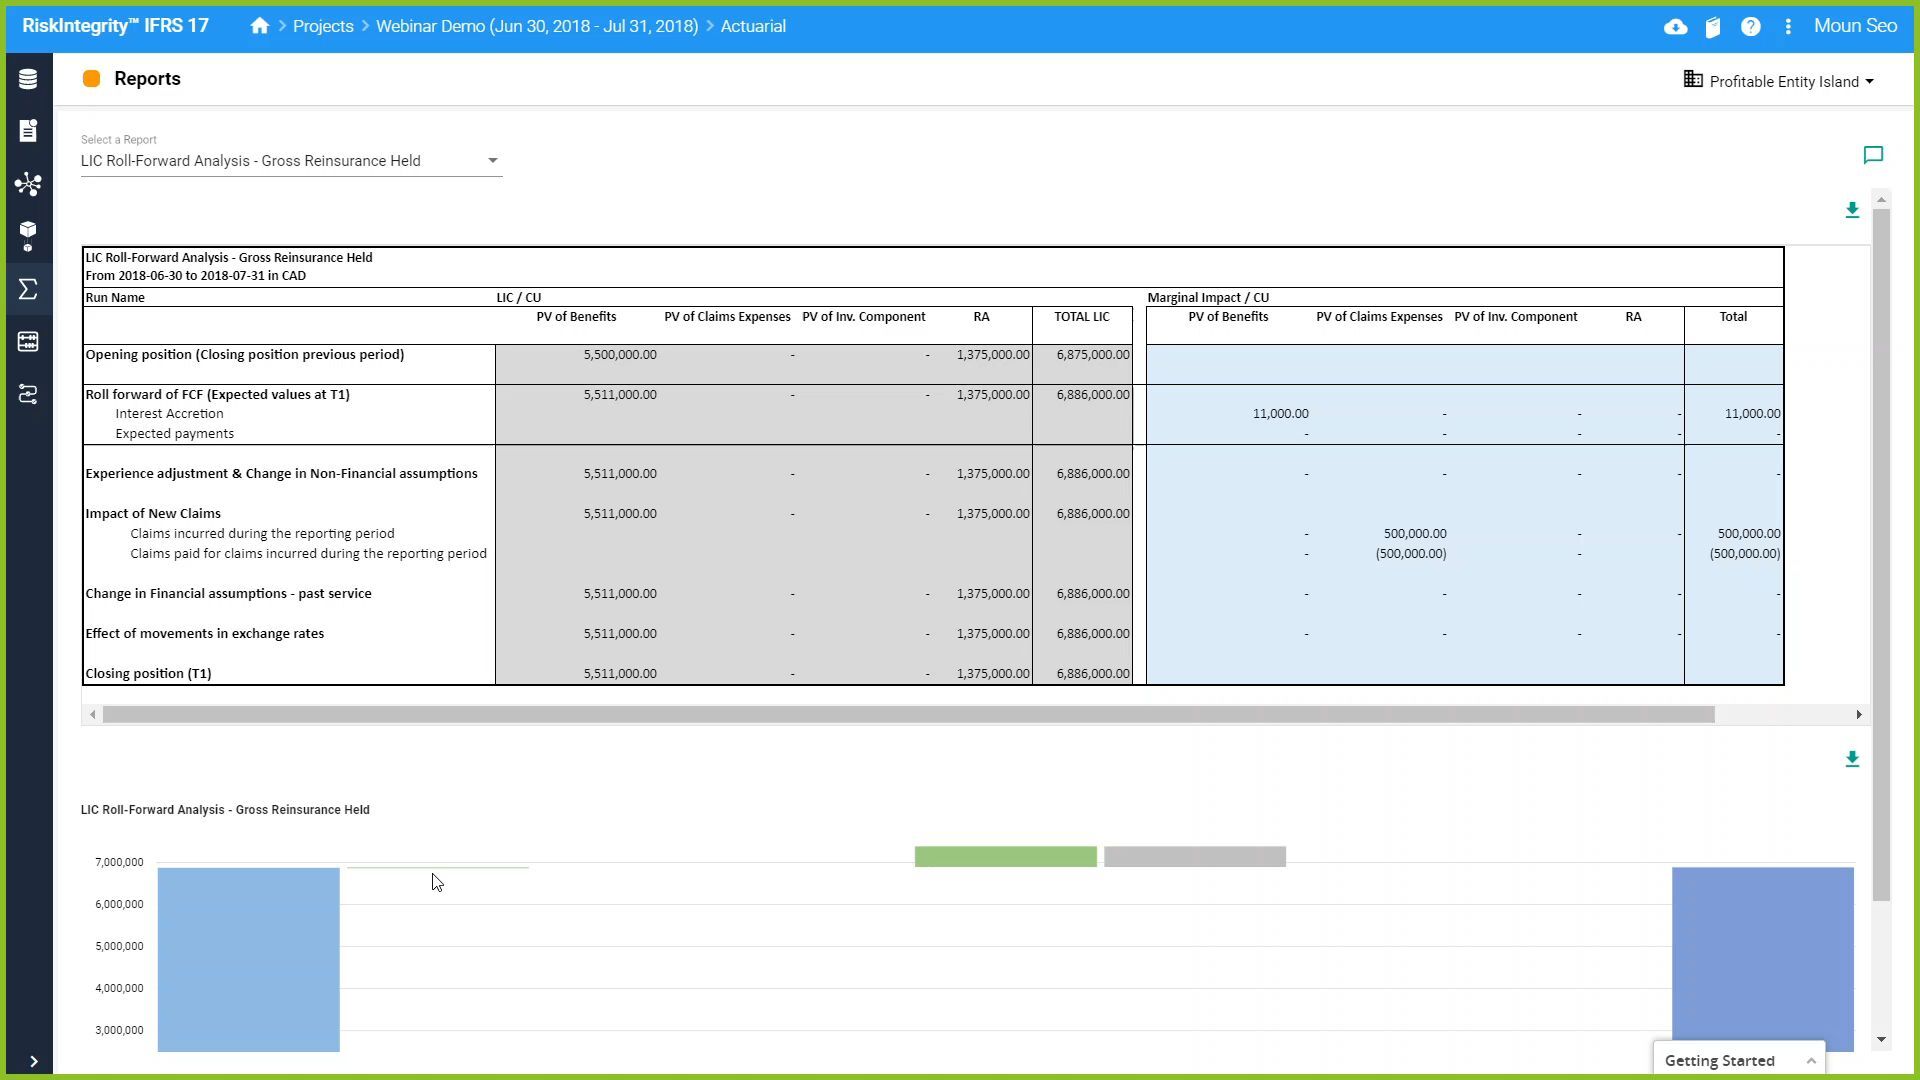This screenshot has height=1080, width=1920.
Task: Select the sigma Actuarial sidebar icon
Action: [28, 289]
